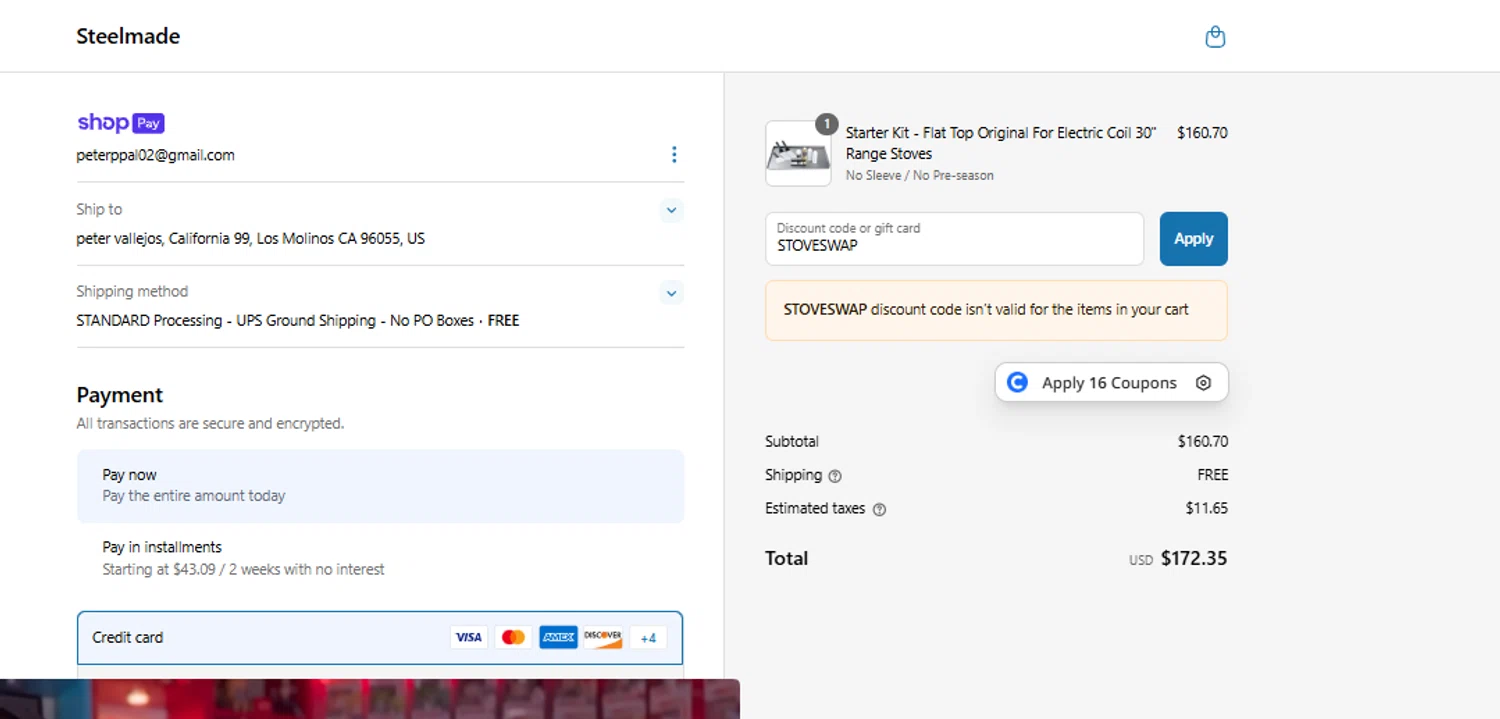1500x719 pixels.
Task: Select the Pay now option
Action: click(x=380, y=486)
